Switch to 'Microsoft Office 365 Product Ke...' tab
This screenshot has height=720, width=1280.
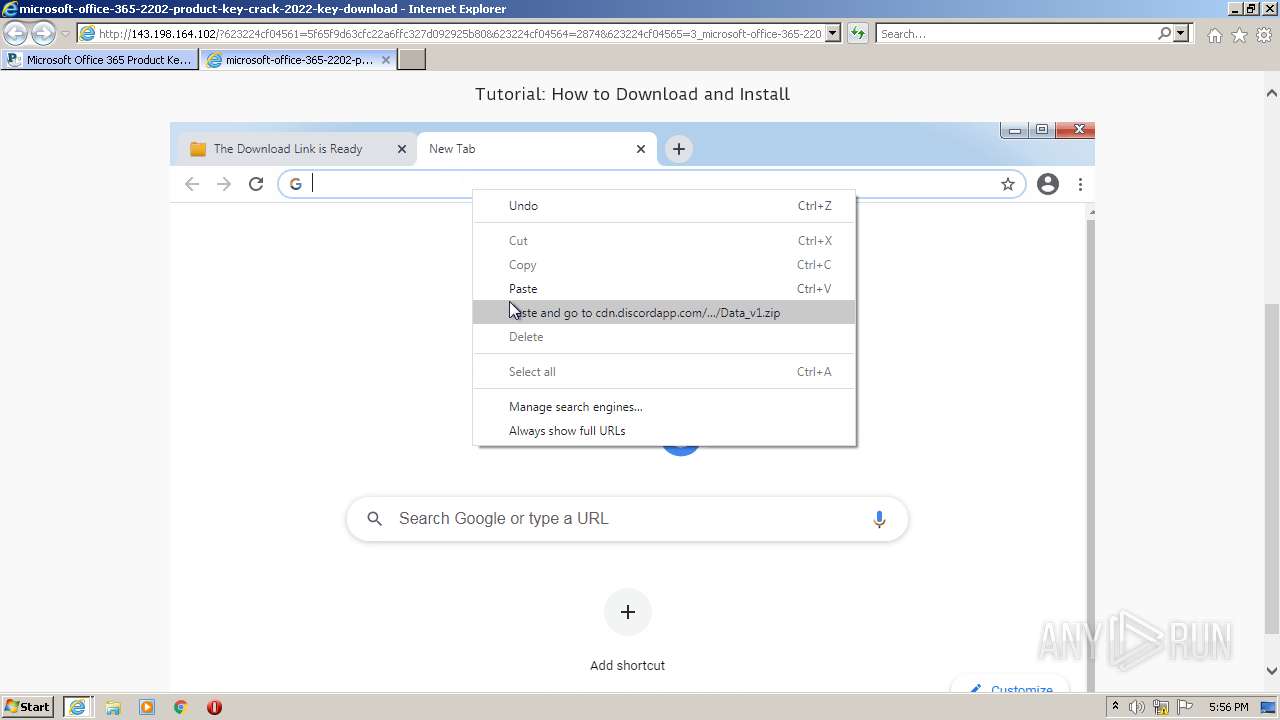pyautogui.click(x=100, y=60)
